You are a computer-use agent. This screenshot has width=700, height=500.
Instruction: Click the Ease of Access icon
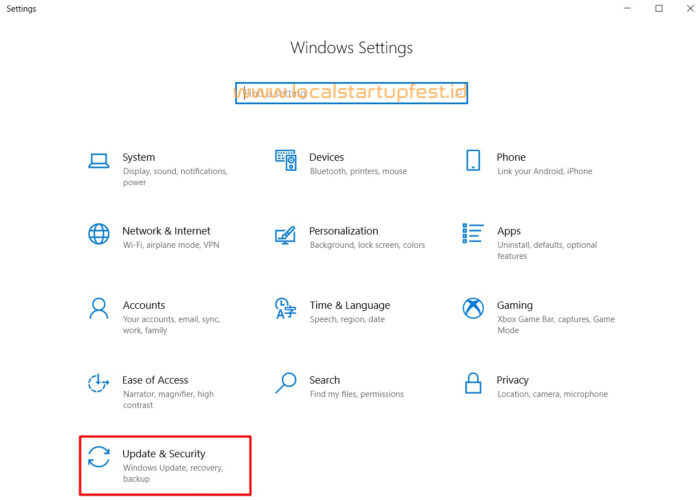99,383
